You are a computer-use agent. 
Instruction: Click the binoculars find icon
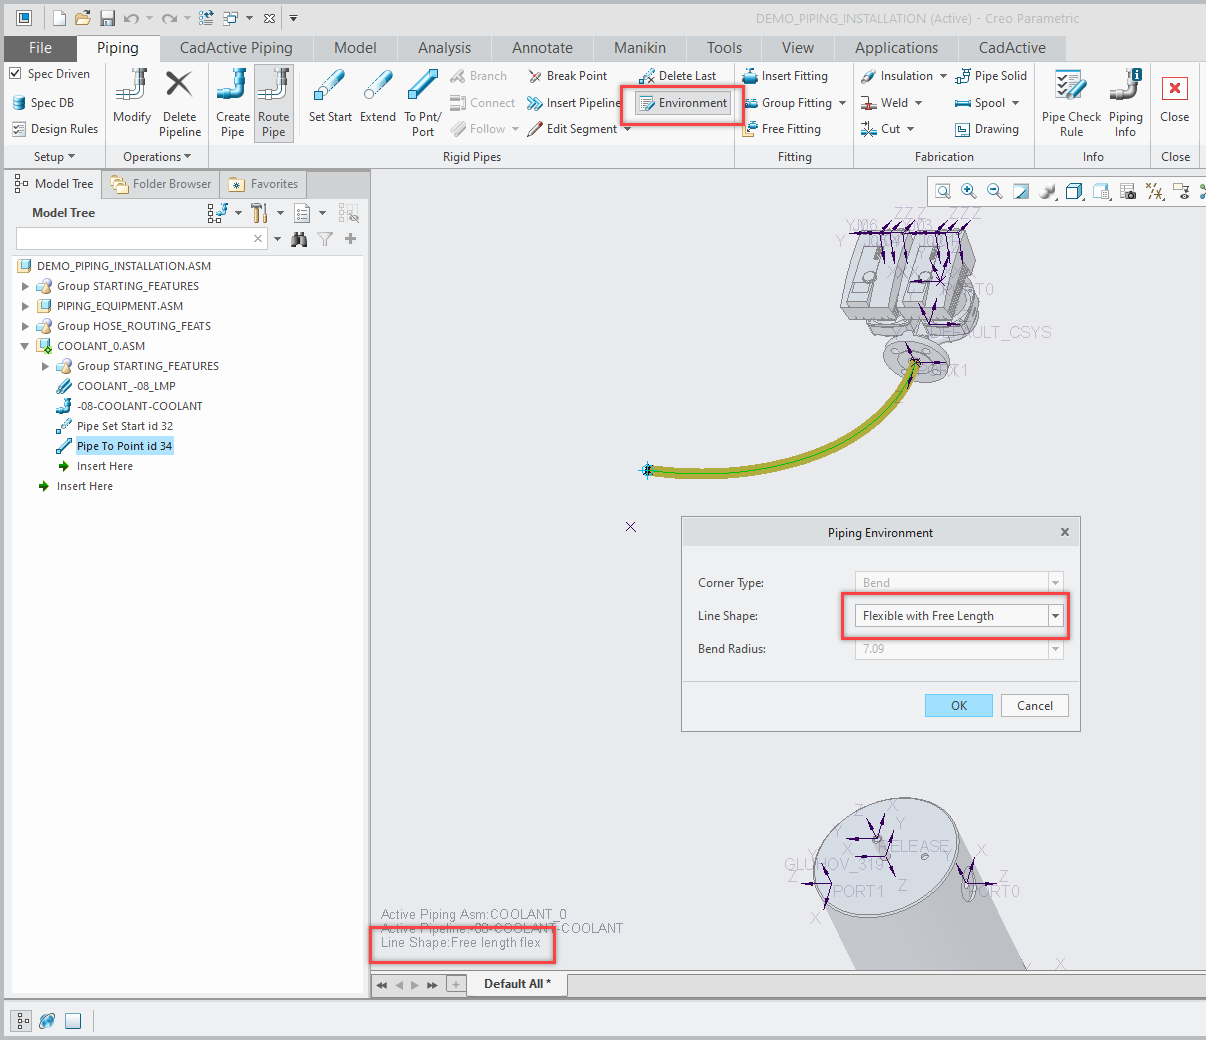click(x=299, y=239)
